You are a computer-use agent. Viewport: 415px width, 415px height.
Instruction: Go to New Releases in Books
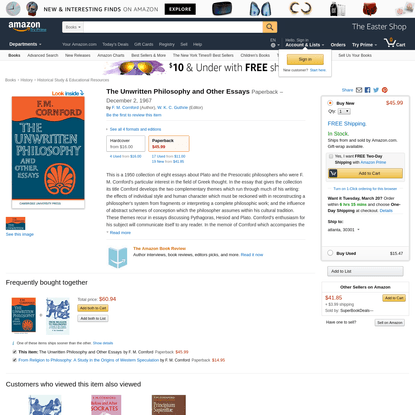(78, 55)
